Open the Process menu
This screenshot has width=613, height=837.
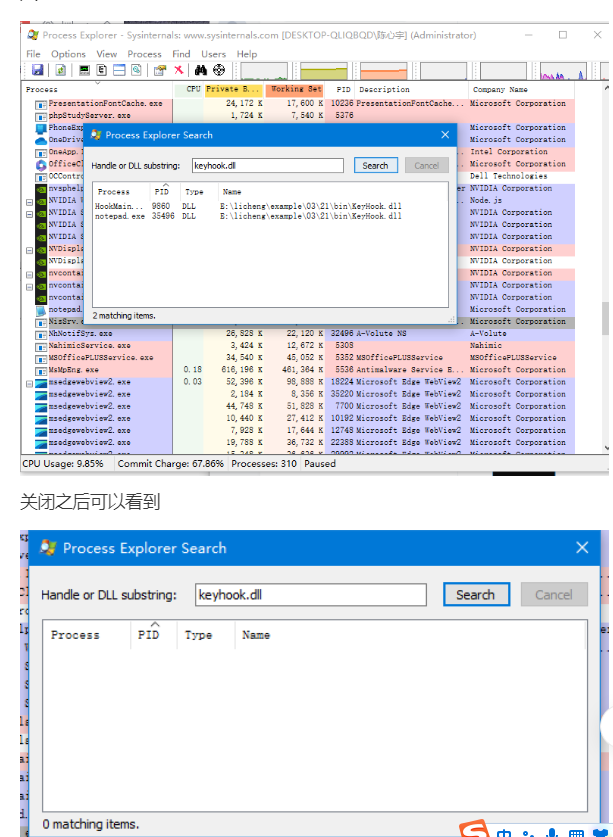(x=144, y=54)
